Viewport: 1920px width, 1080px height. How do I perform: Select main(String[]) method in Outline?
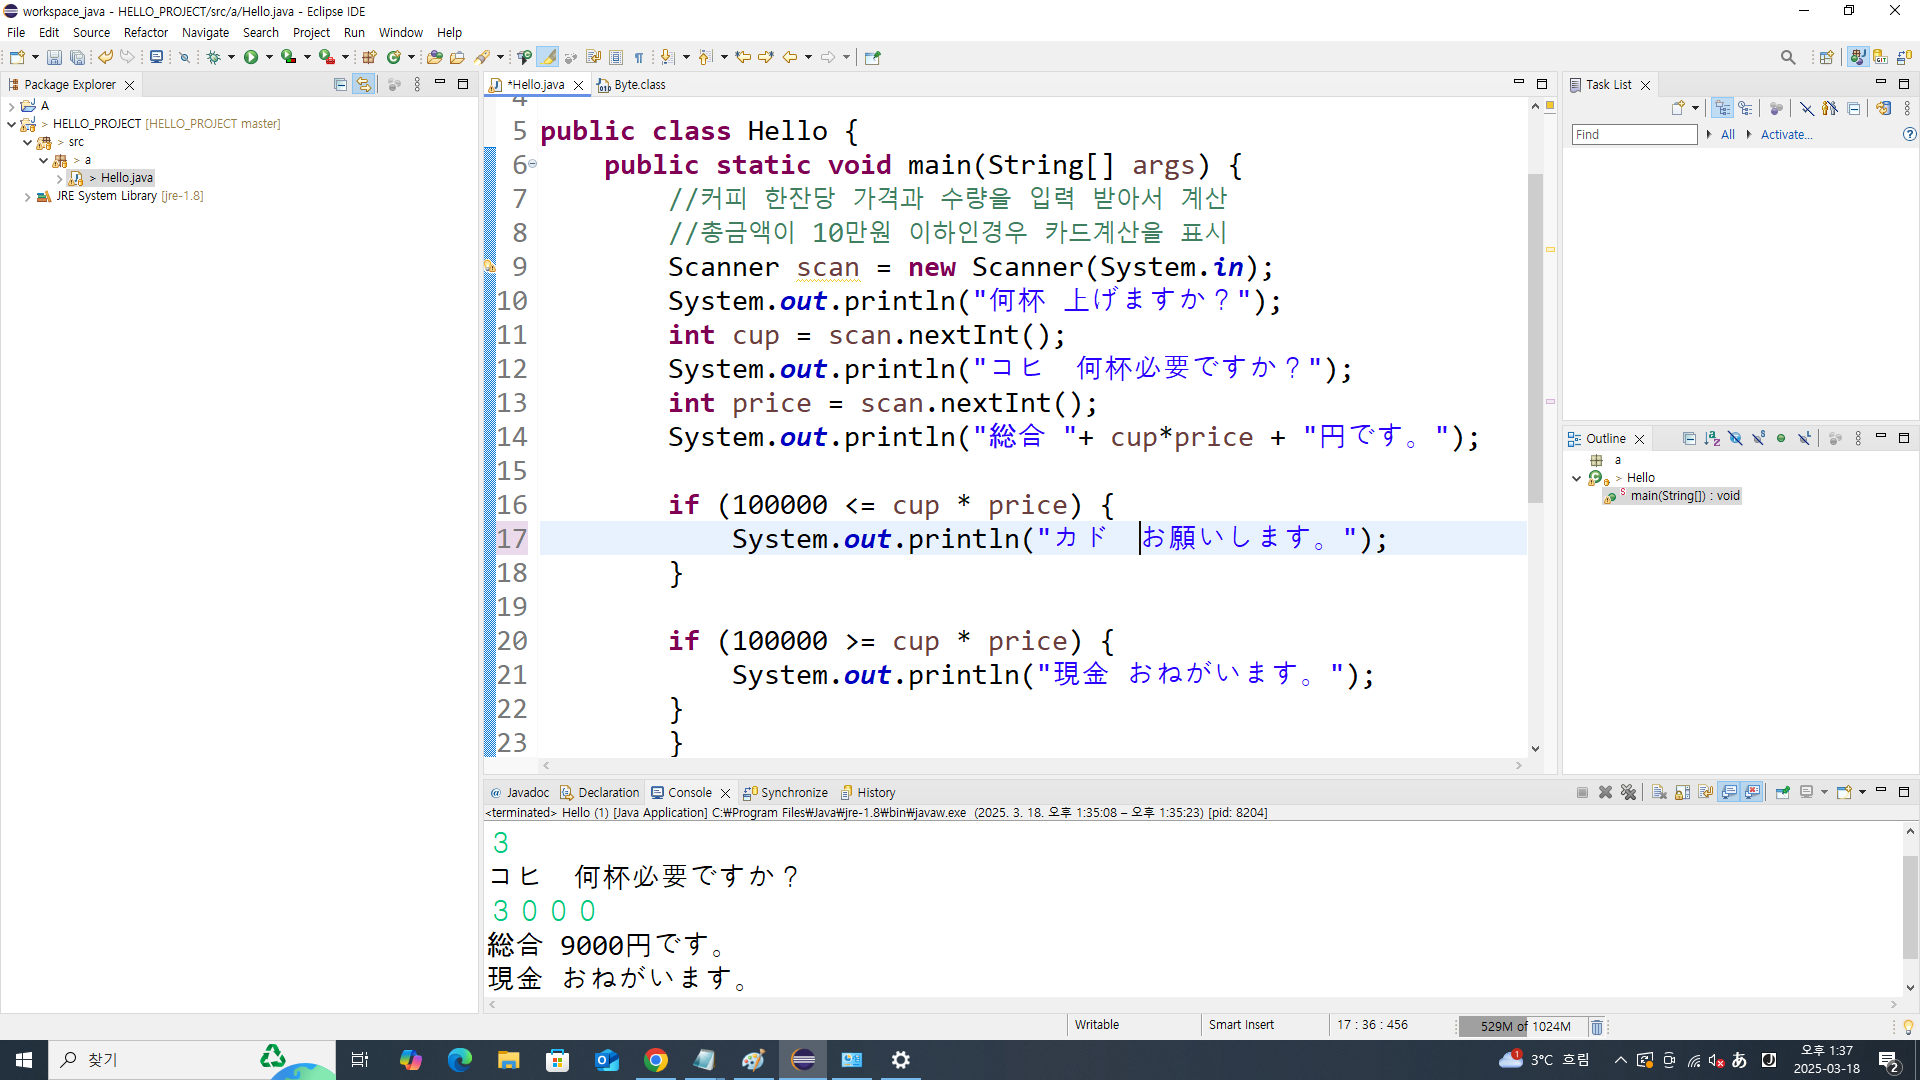pos(1674,496)
